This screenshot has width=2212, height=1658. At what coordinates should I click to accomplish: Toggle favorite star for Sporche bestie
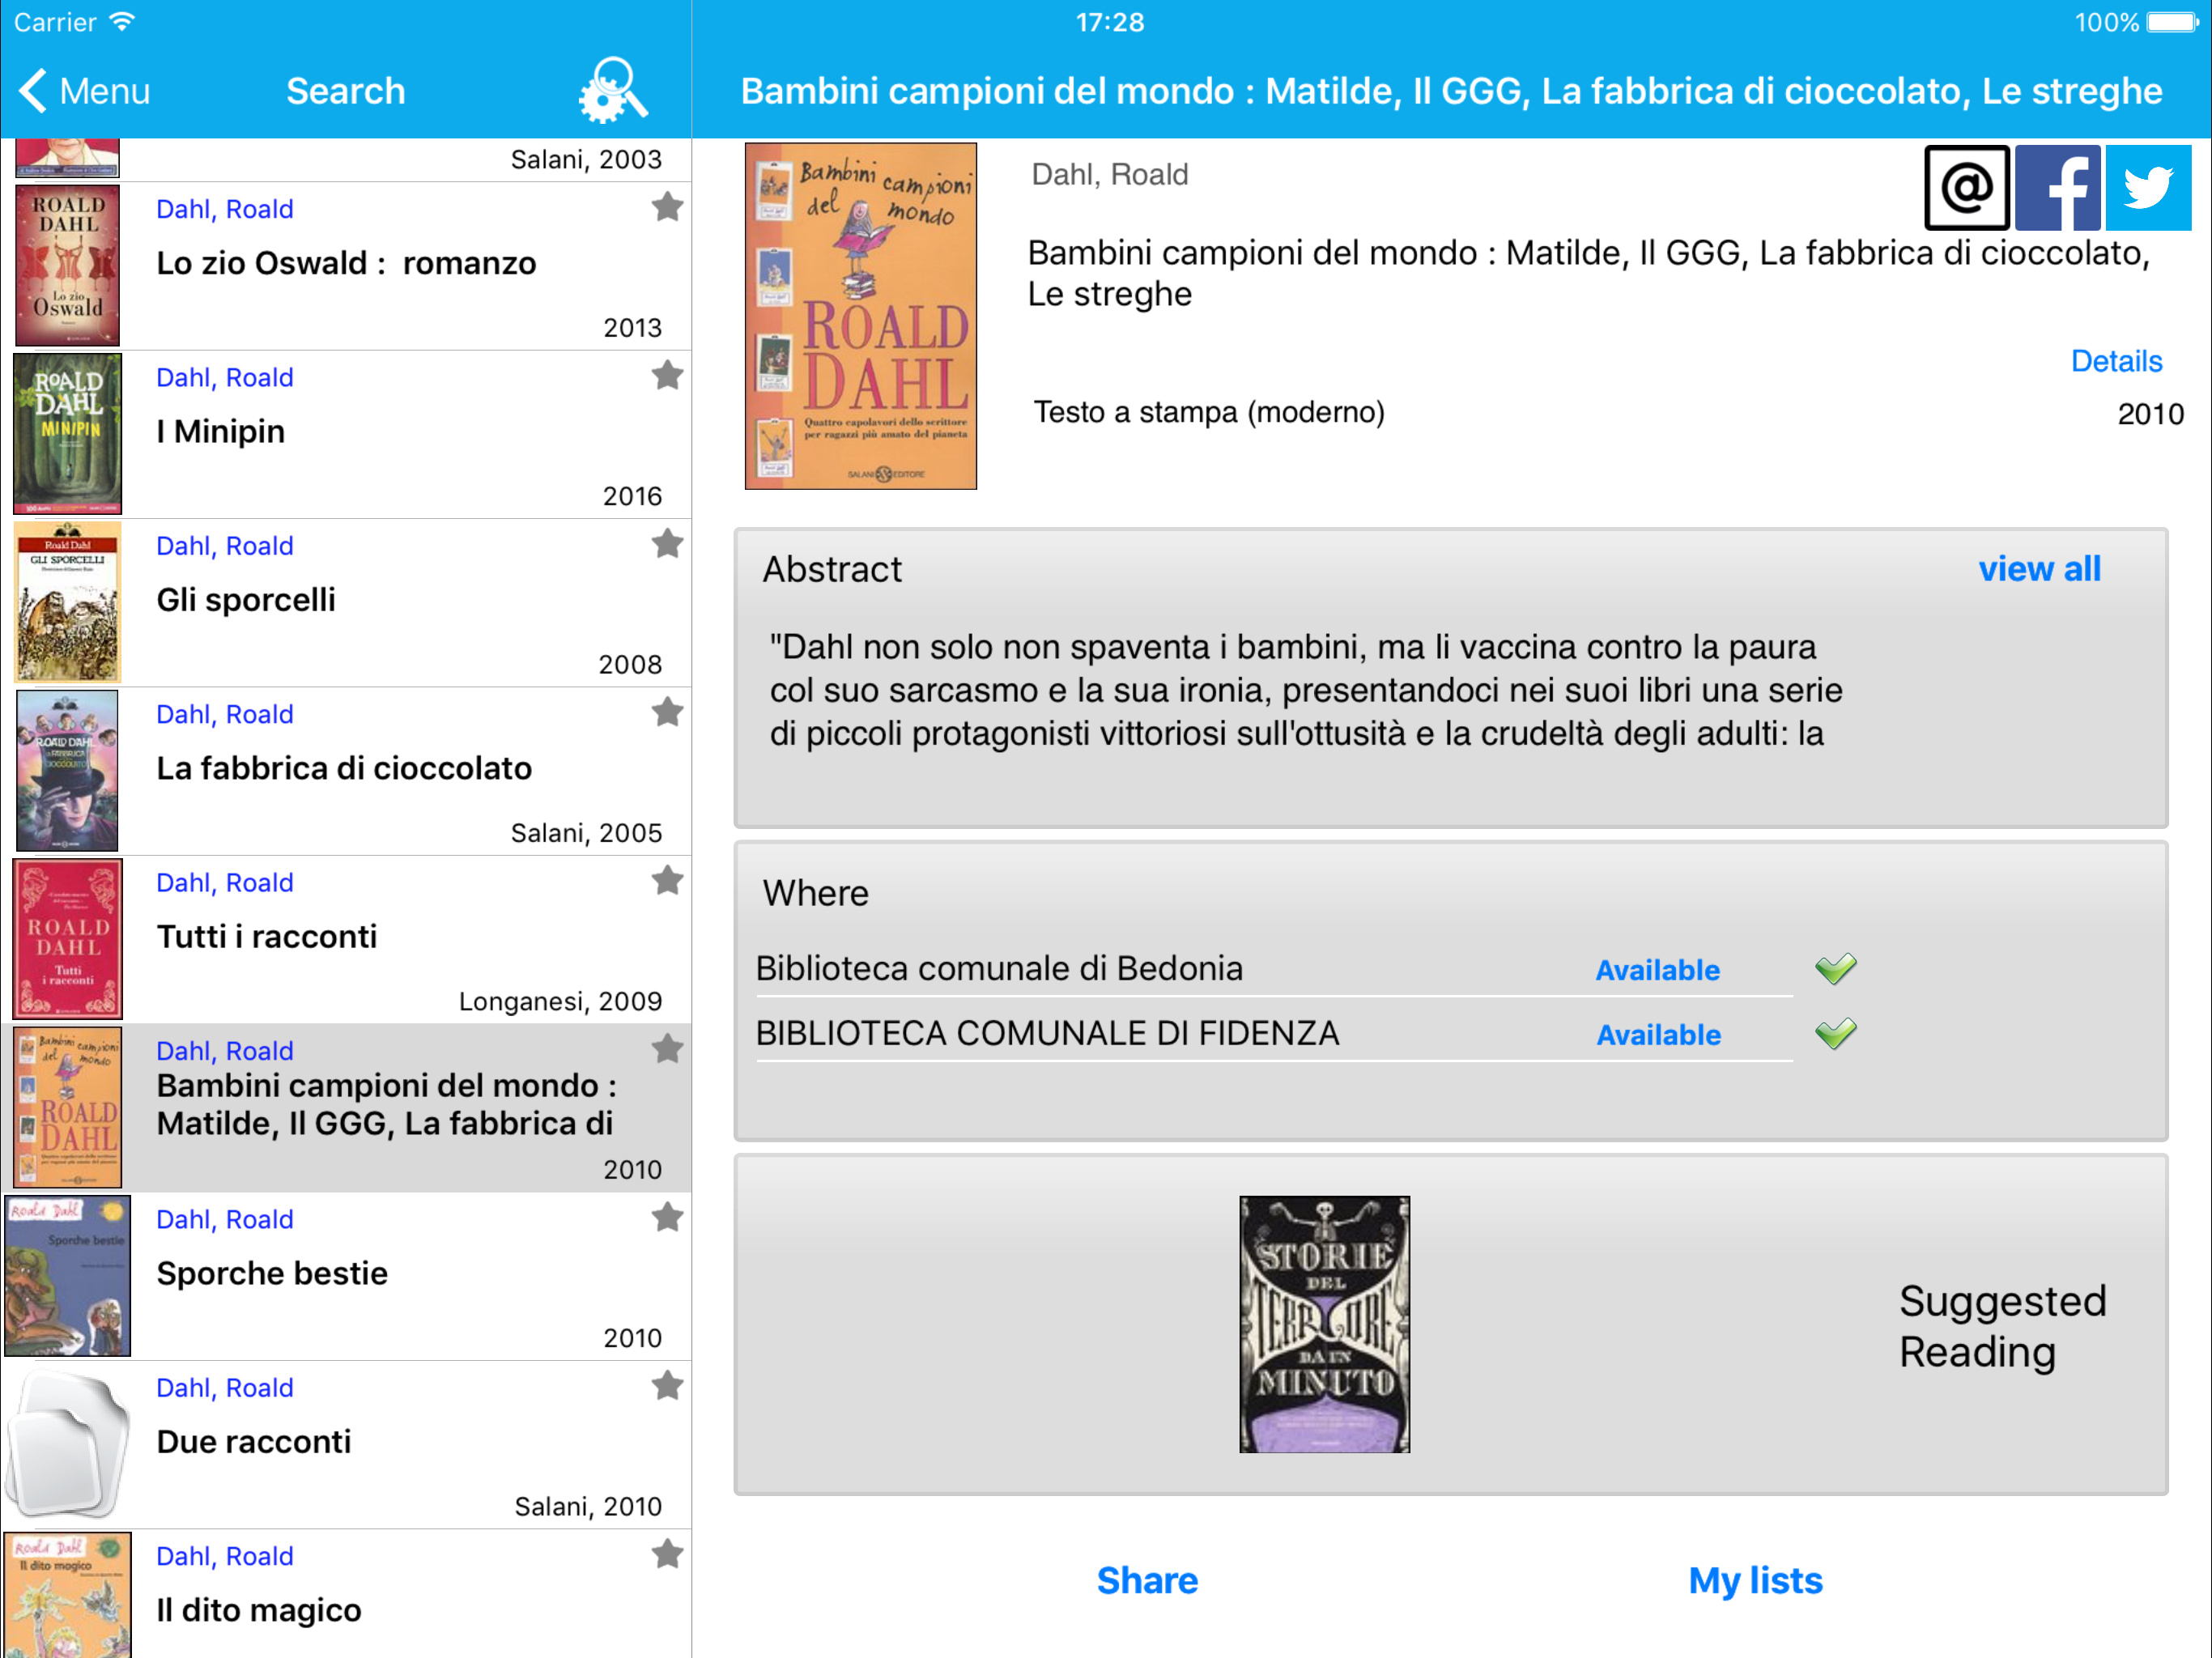tap(667, 1218)
